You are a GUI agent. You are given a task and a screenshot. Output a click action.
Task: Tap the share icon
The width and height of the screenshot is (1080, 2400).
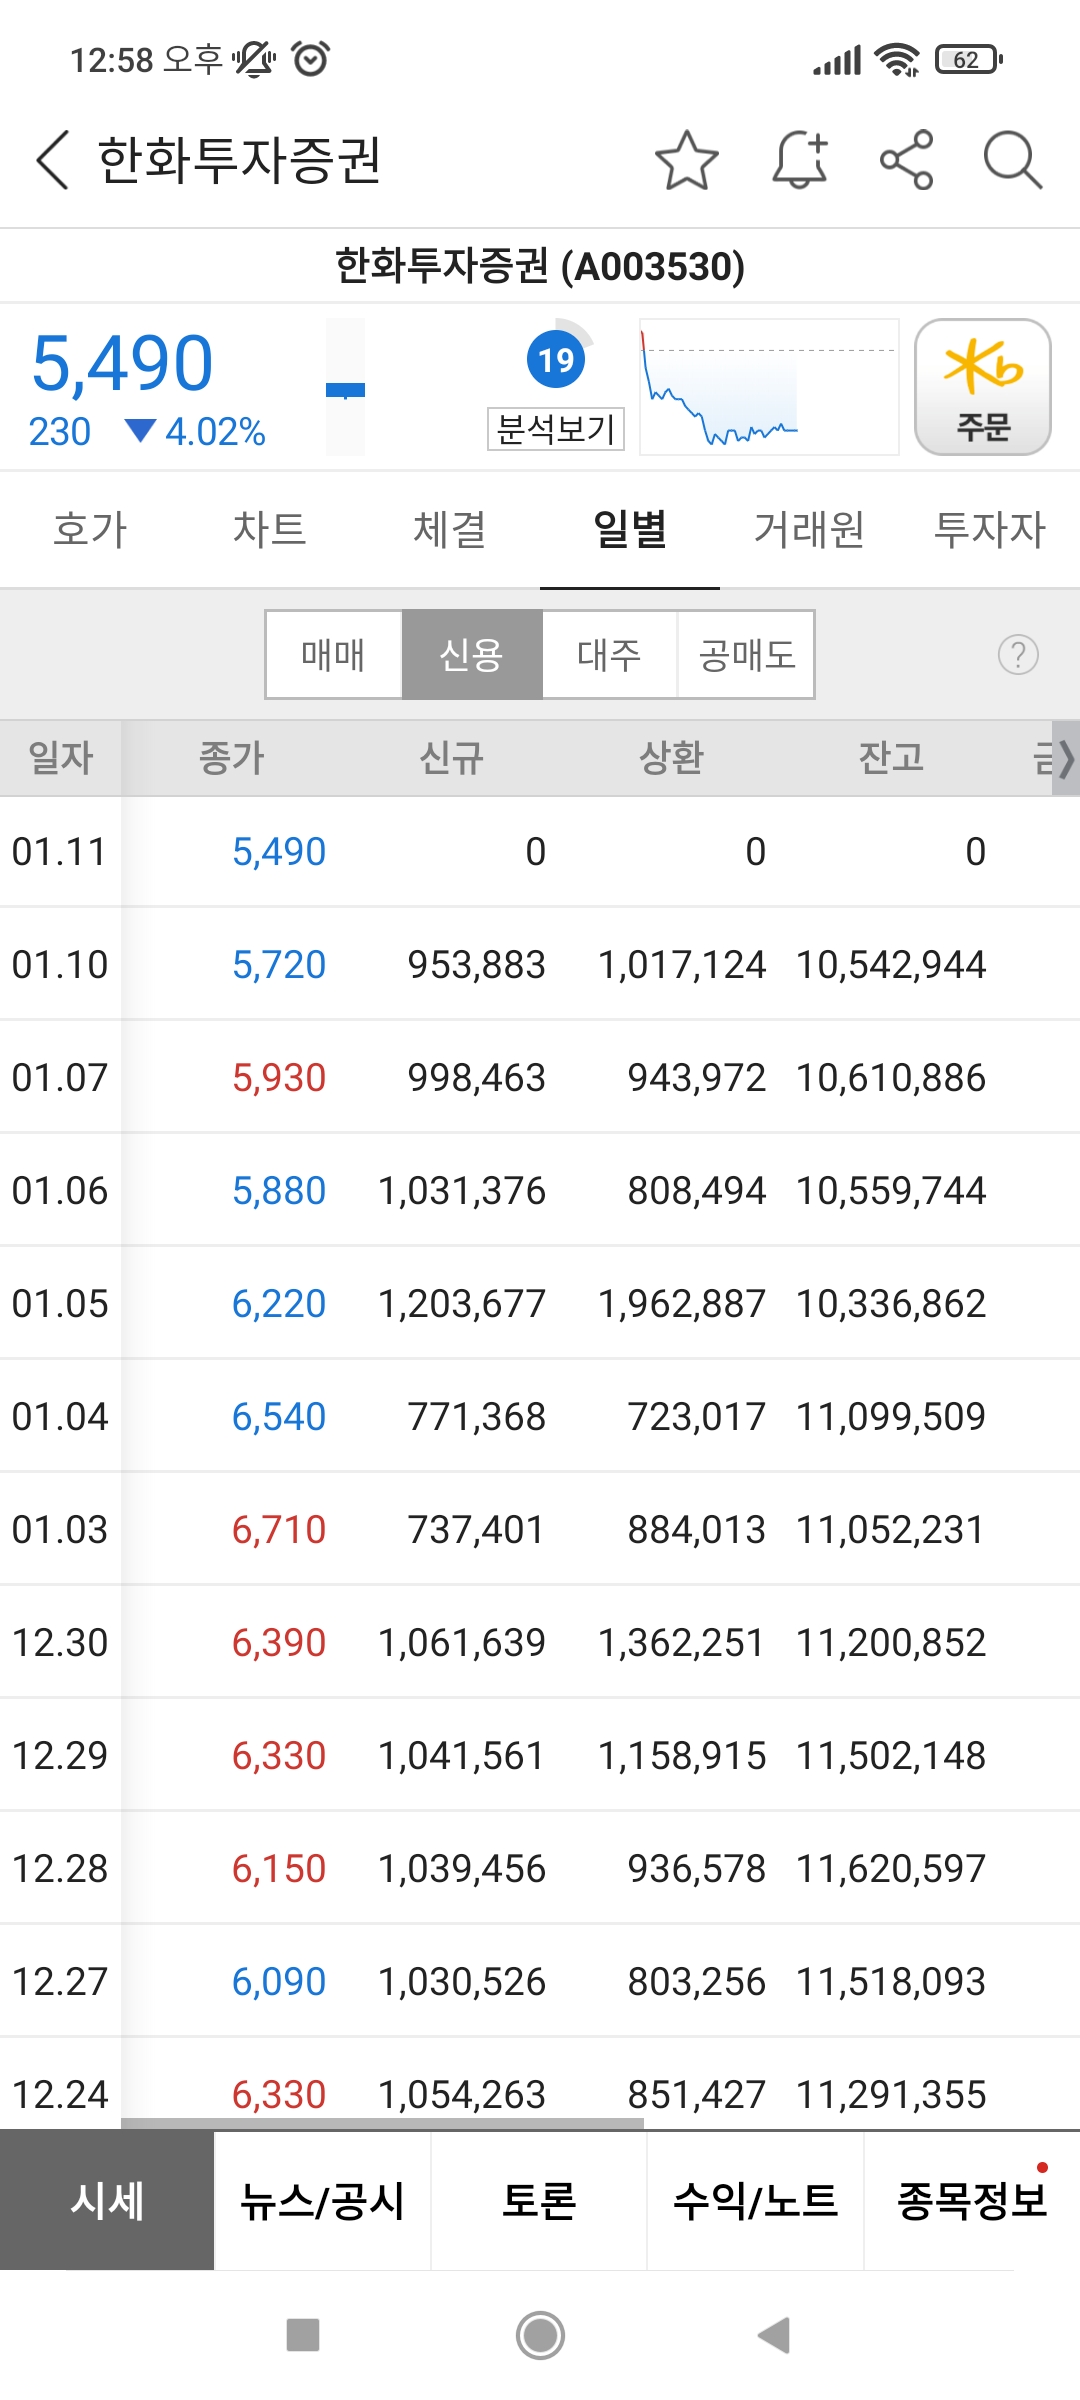(907, 160)
